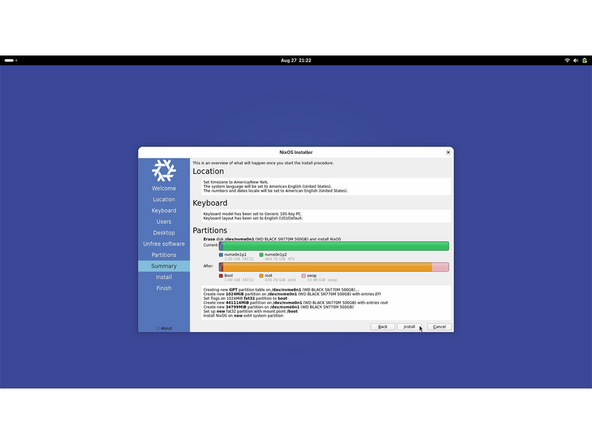Click the Keyboard section heading
This screenshot has height=444, width=592.
(x=210, y=203)
